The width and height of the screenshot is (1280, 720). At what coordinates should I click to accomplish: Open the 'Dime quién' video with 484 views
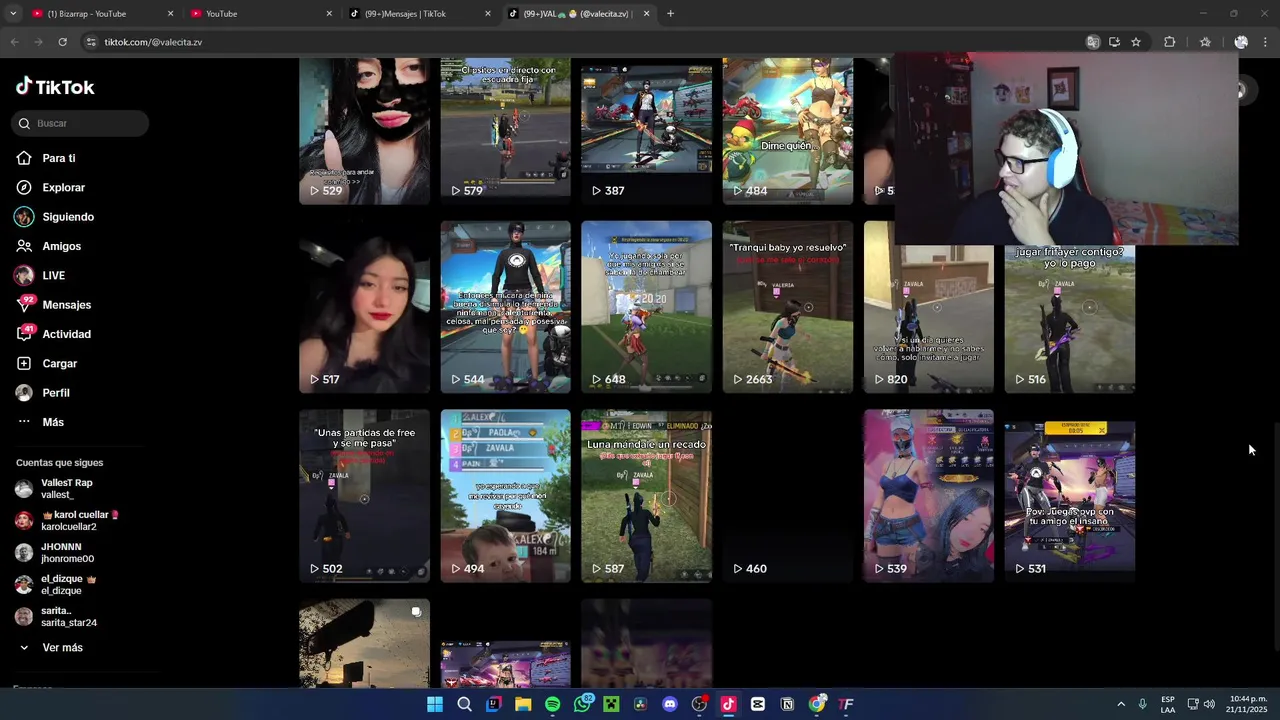pos(787,130)
